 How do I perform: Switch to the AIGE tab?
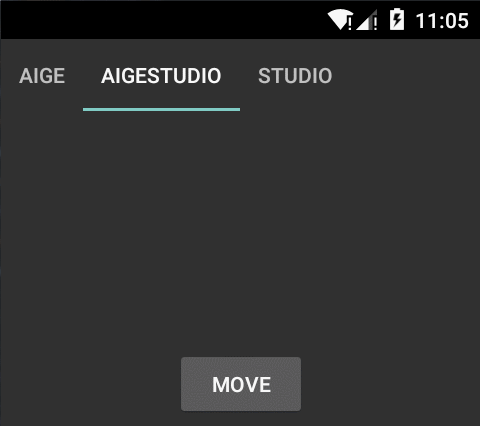pyautogui.click(x=42, y=76)
